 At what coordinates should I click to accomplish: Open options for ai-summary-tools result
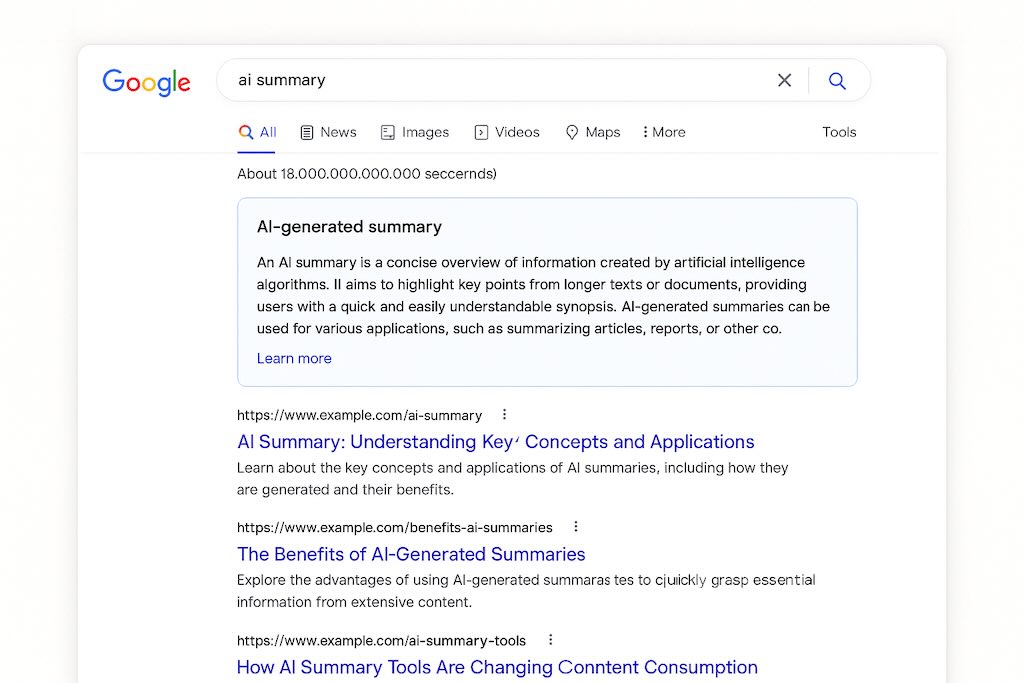click(x=551, y=640)
